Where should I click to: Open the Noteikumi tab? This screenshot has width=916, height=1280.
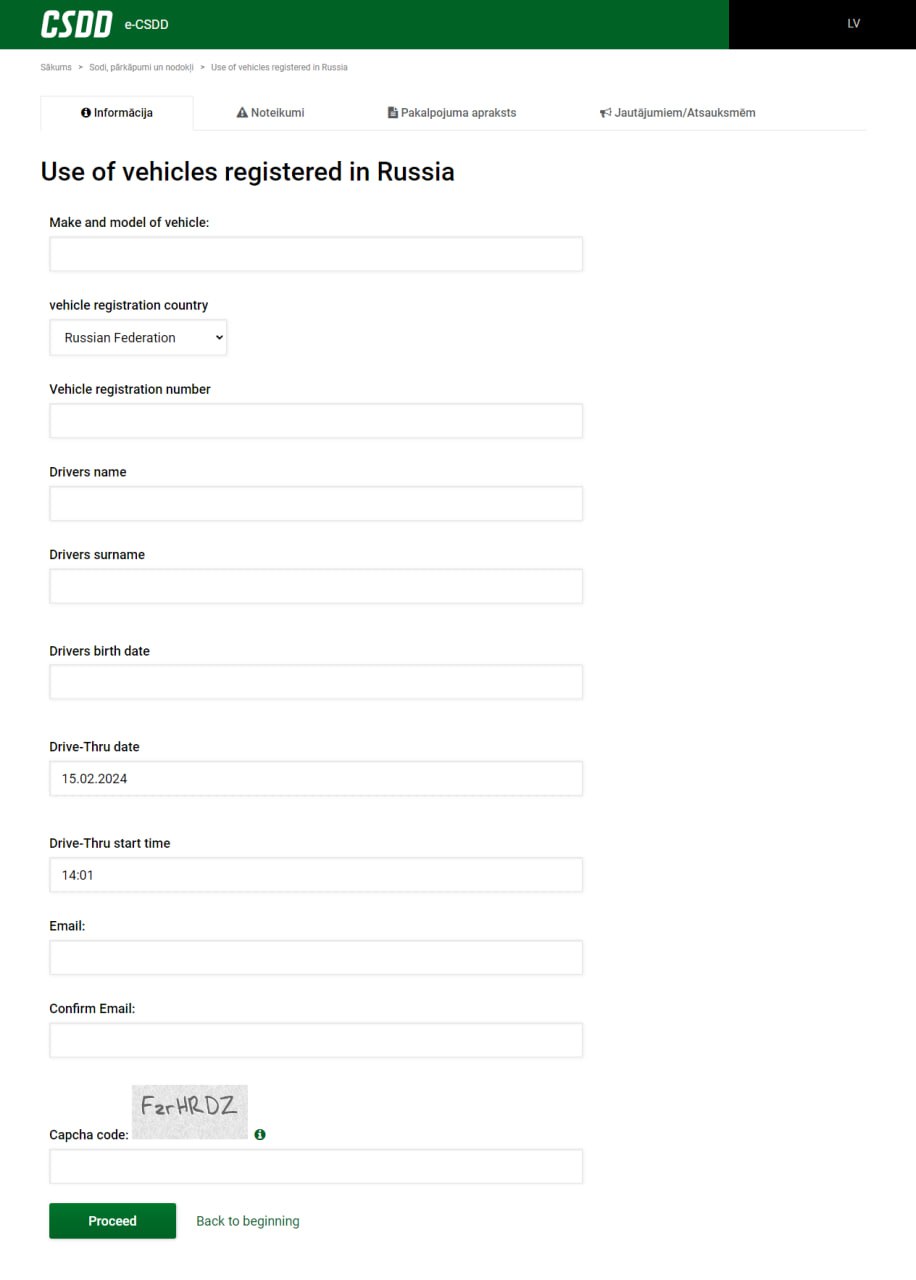pyautogui.click(x=270, y=113)
